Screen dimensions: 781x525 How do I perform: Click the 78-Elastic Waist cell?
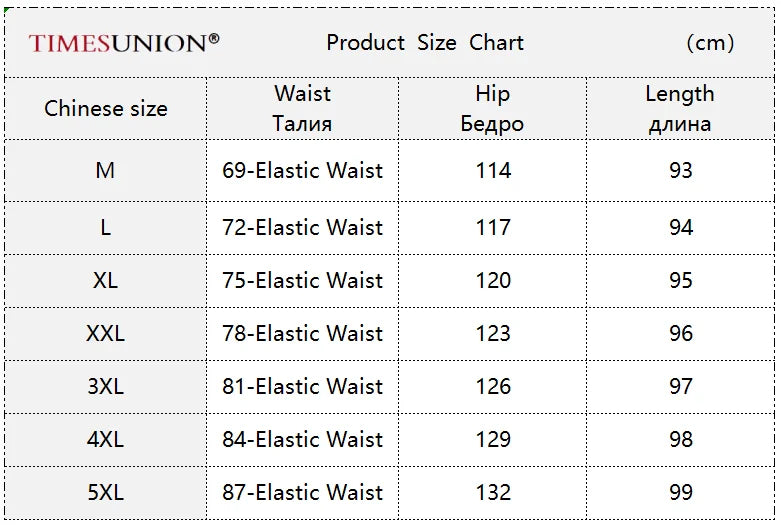[302, 333]
